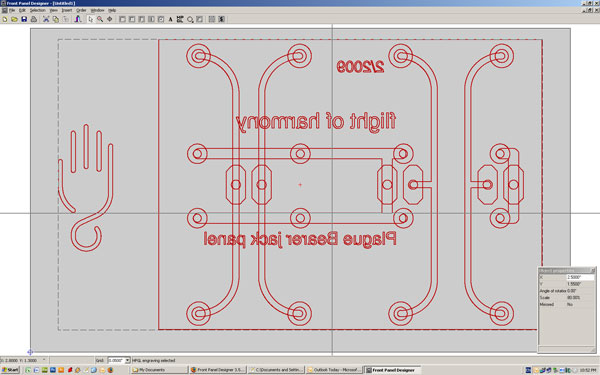Click the Open folder toolbar icon

pyautogui.click(x=14, y=19)
